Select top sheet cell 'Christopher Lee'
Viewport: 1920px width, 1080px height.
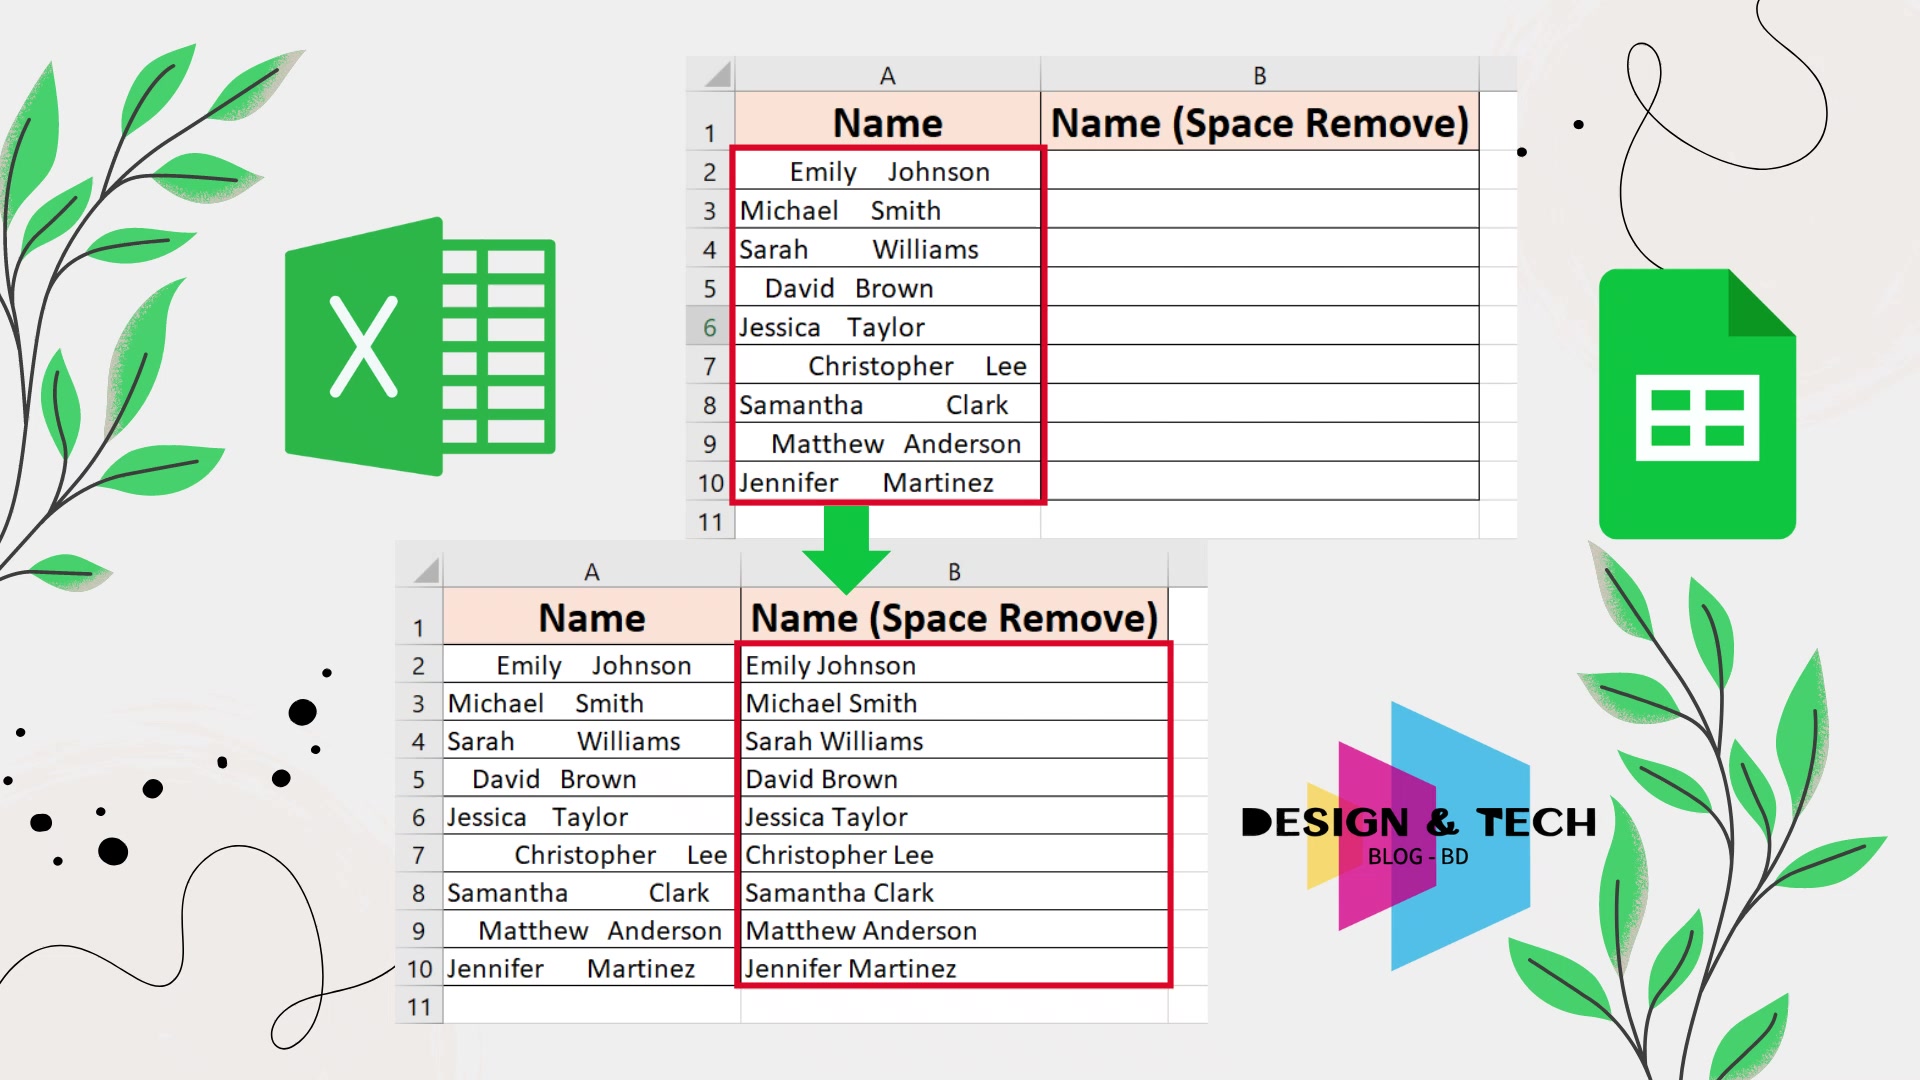tap(887, 366)
